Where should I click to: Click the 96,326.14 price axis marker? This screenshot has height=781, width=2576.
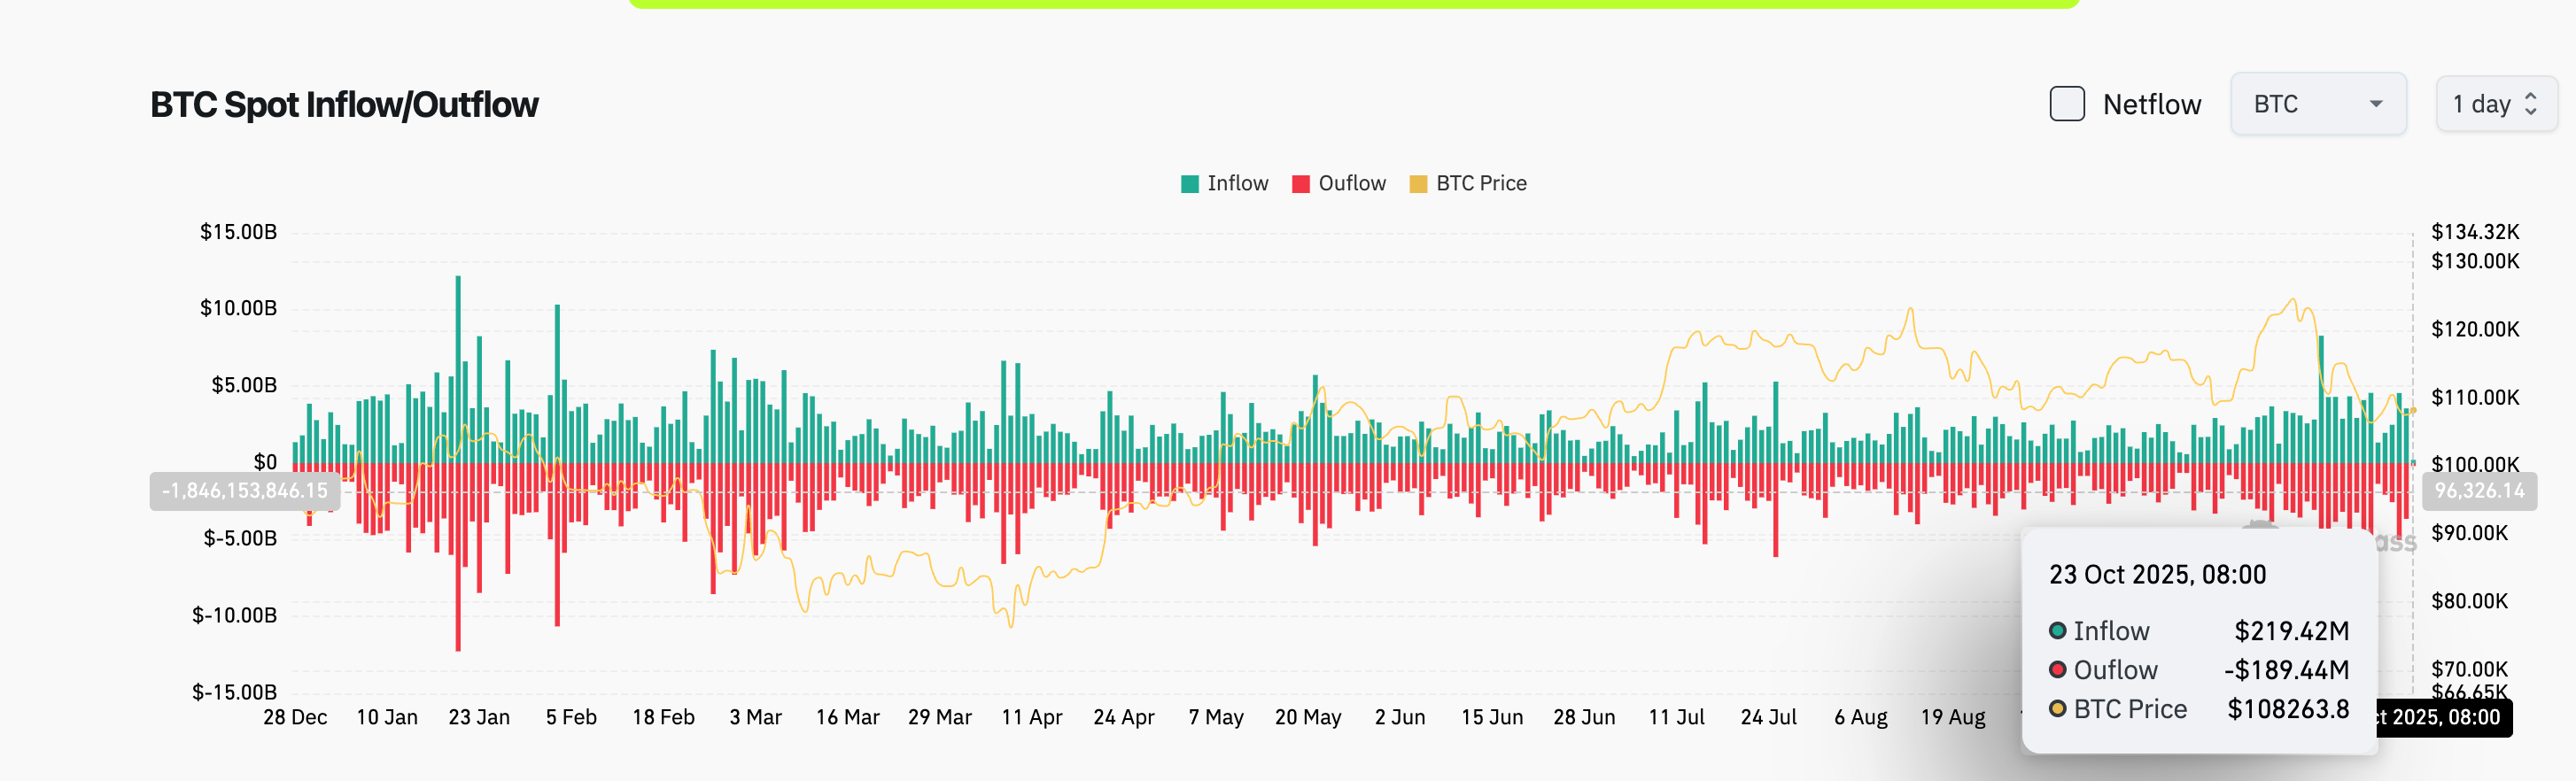2478,491
